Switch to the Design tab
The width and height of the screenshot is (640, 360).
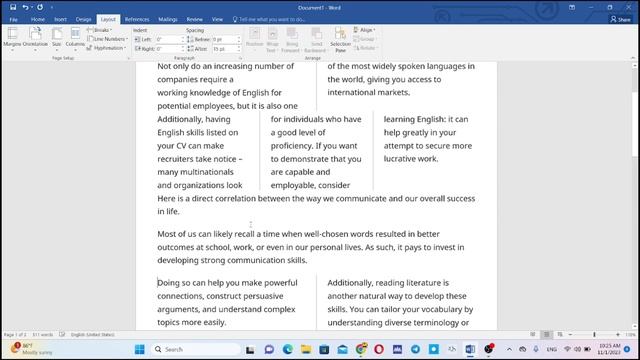tap(83, 19)
